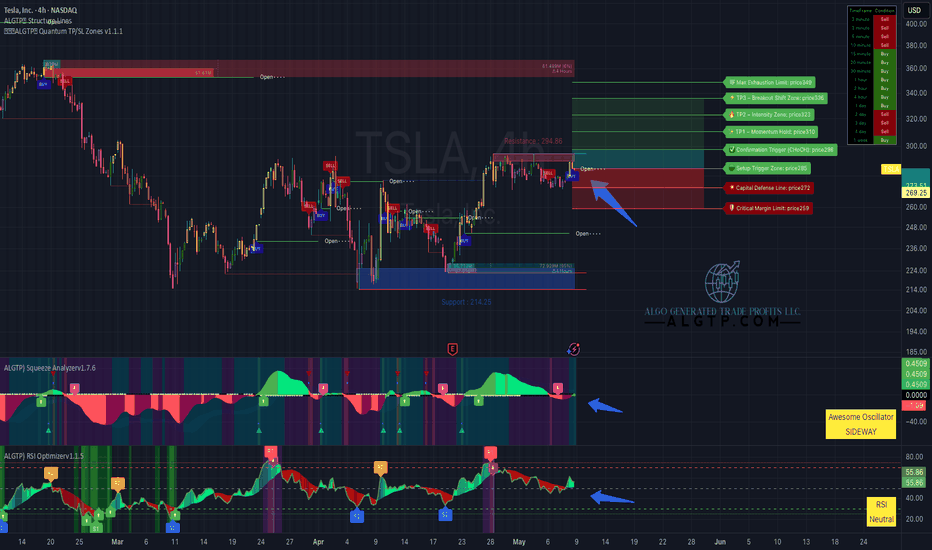Click the May label on the date axis
This screenshot has width=932, height=550.
click(x=519, y=542)
